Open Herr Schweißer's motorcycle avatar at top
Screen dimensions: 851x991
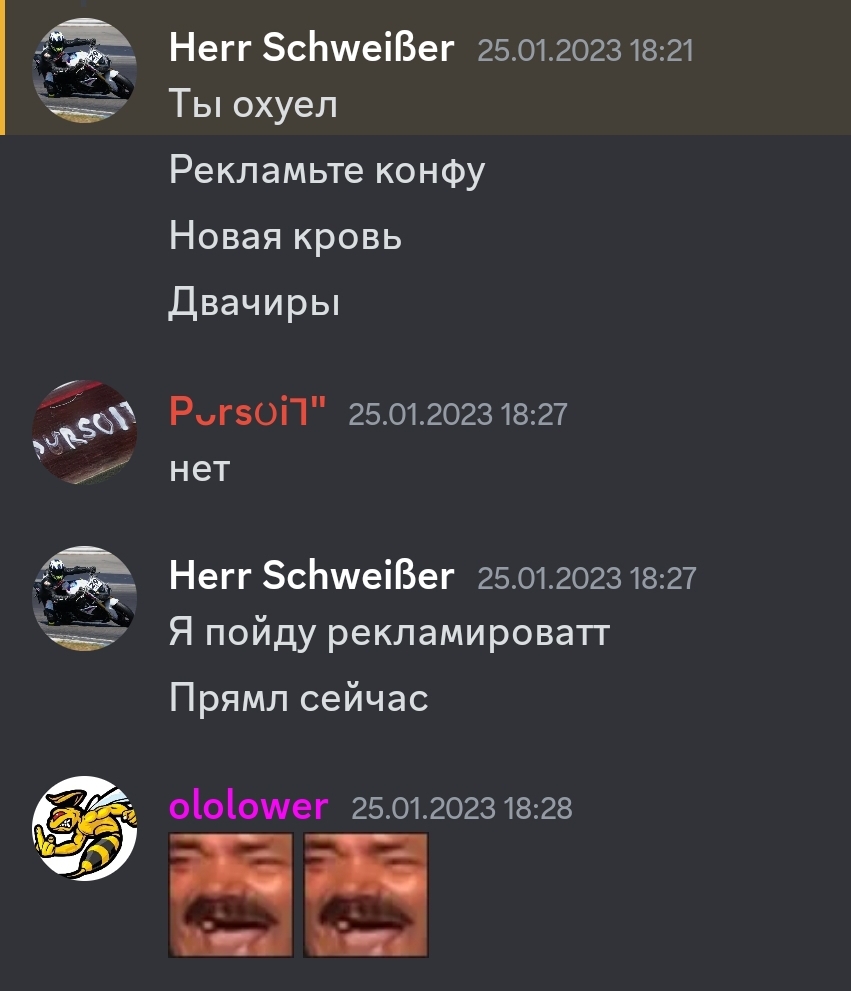click(x=84, y=70)
